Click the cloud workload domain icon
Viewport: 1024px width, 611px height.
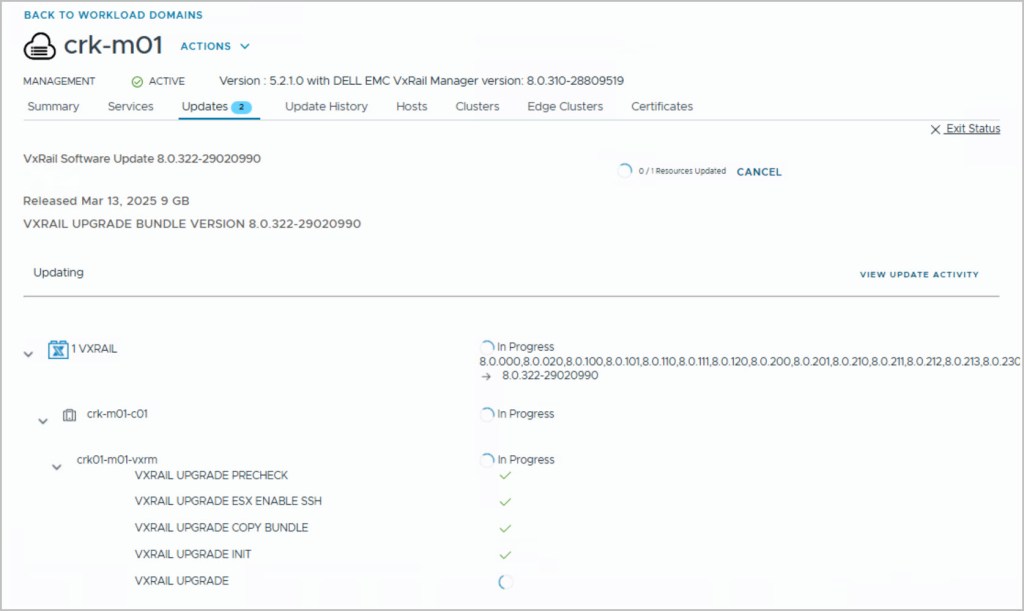(x=39, y=46)
